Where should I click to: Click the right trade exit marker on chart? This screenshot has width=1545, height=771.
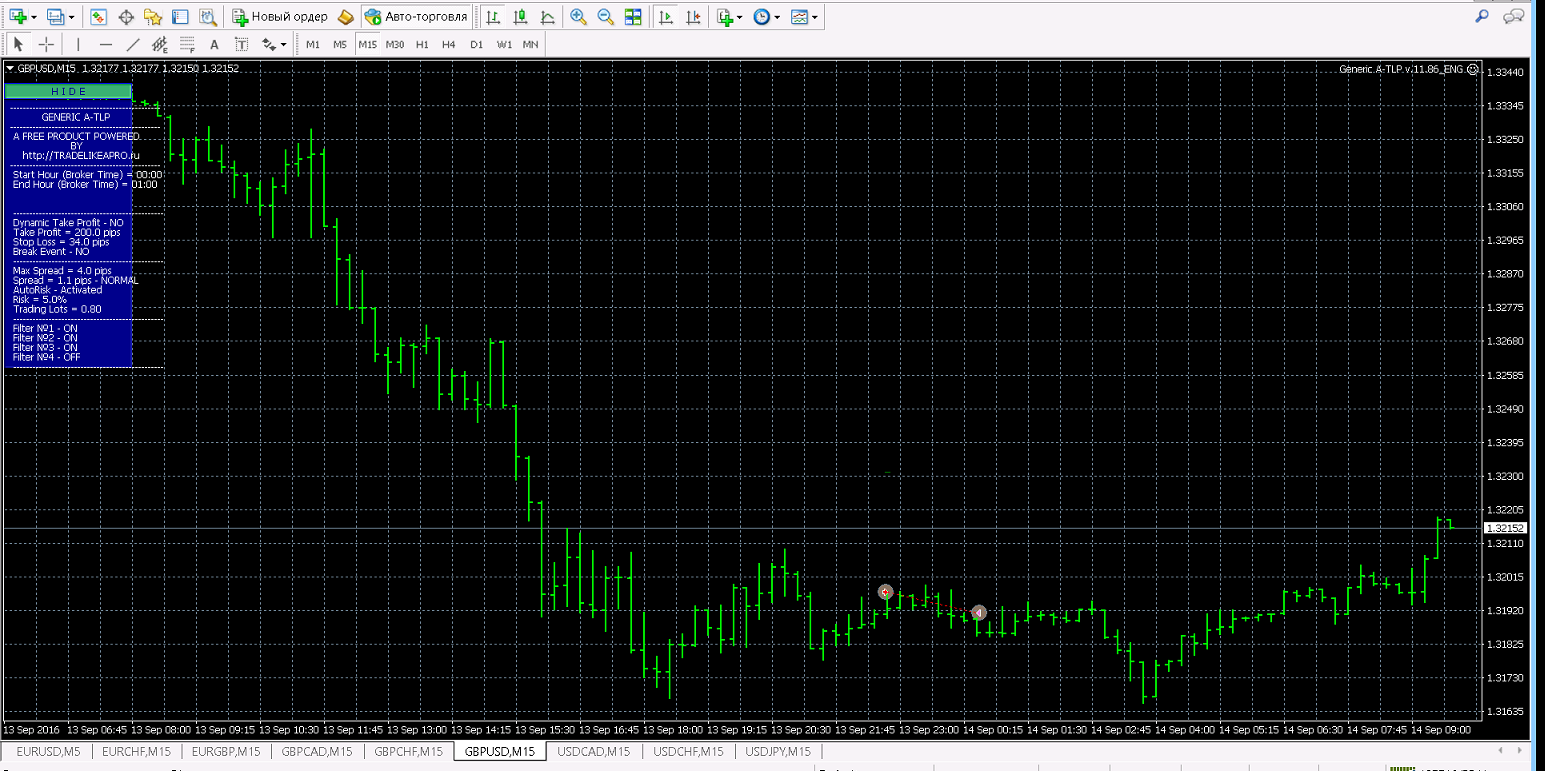[979, 612]
